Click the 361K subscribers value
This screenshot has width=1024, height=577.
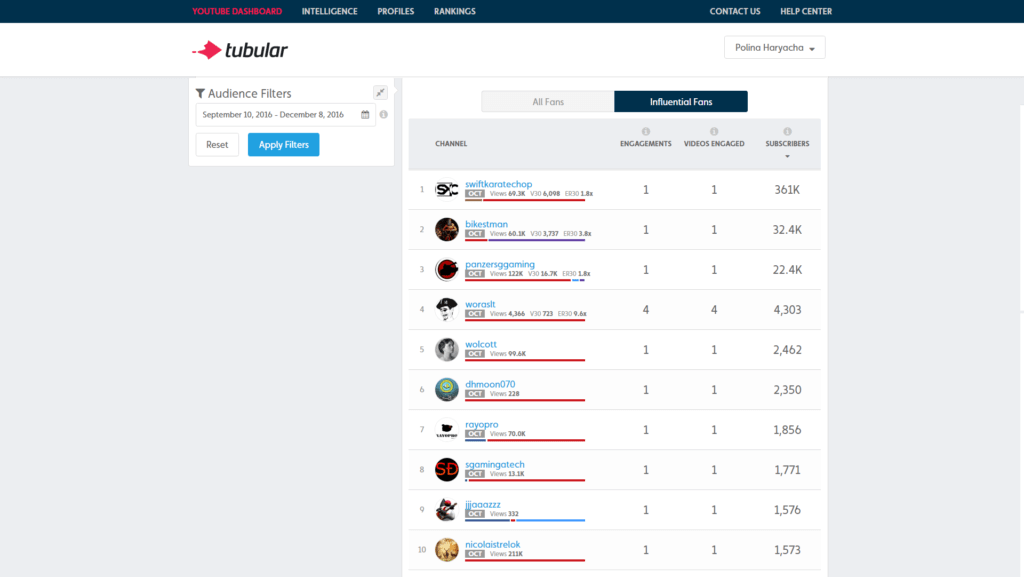coord(787,190)
